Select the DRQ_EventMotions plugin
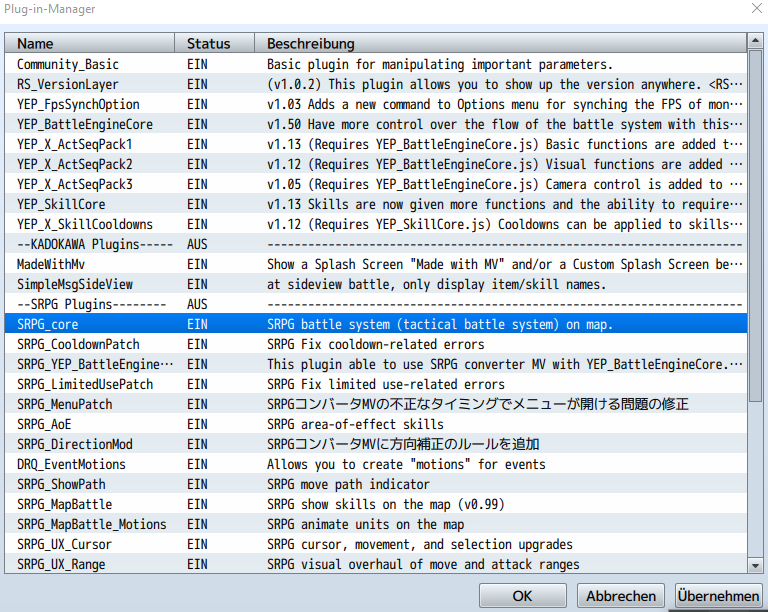Screen dimensions: 768x612 click(x=376, y=464)
